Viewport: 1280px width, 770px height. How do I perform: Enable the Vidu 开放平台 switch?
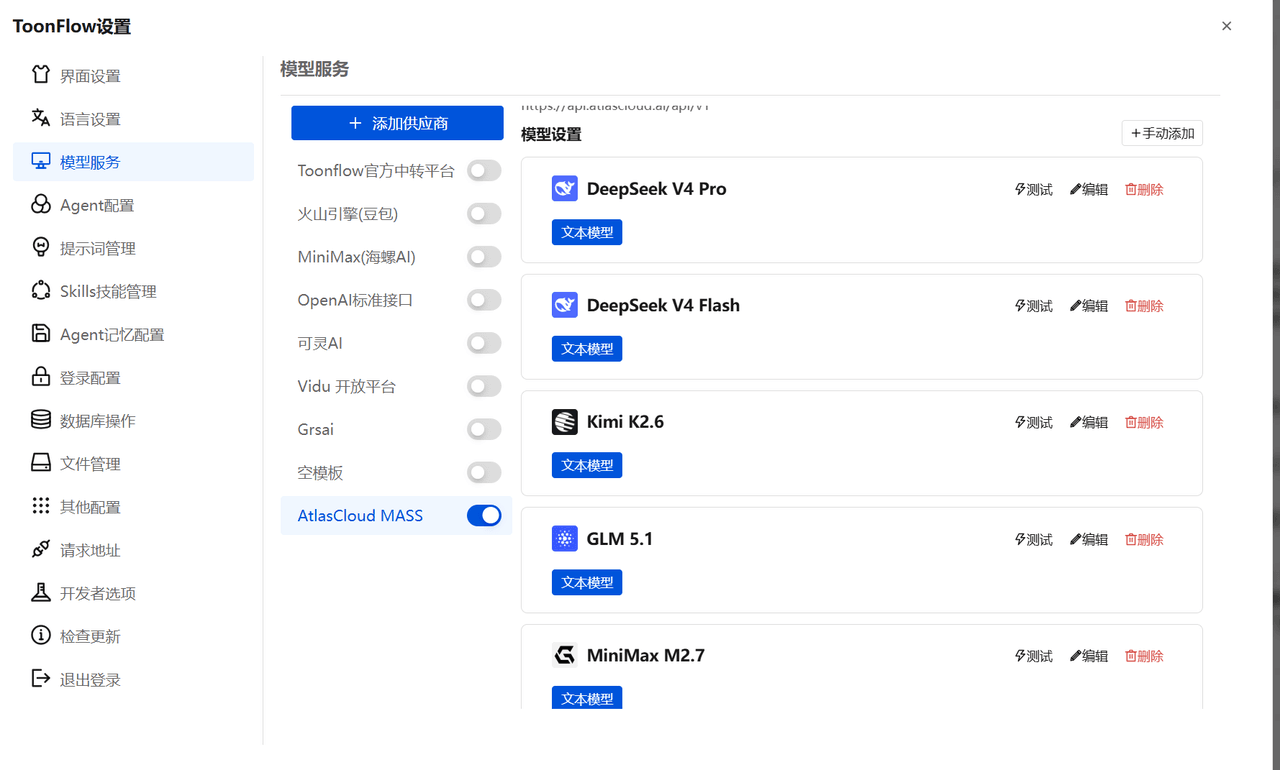484,386
